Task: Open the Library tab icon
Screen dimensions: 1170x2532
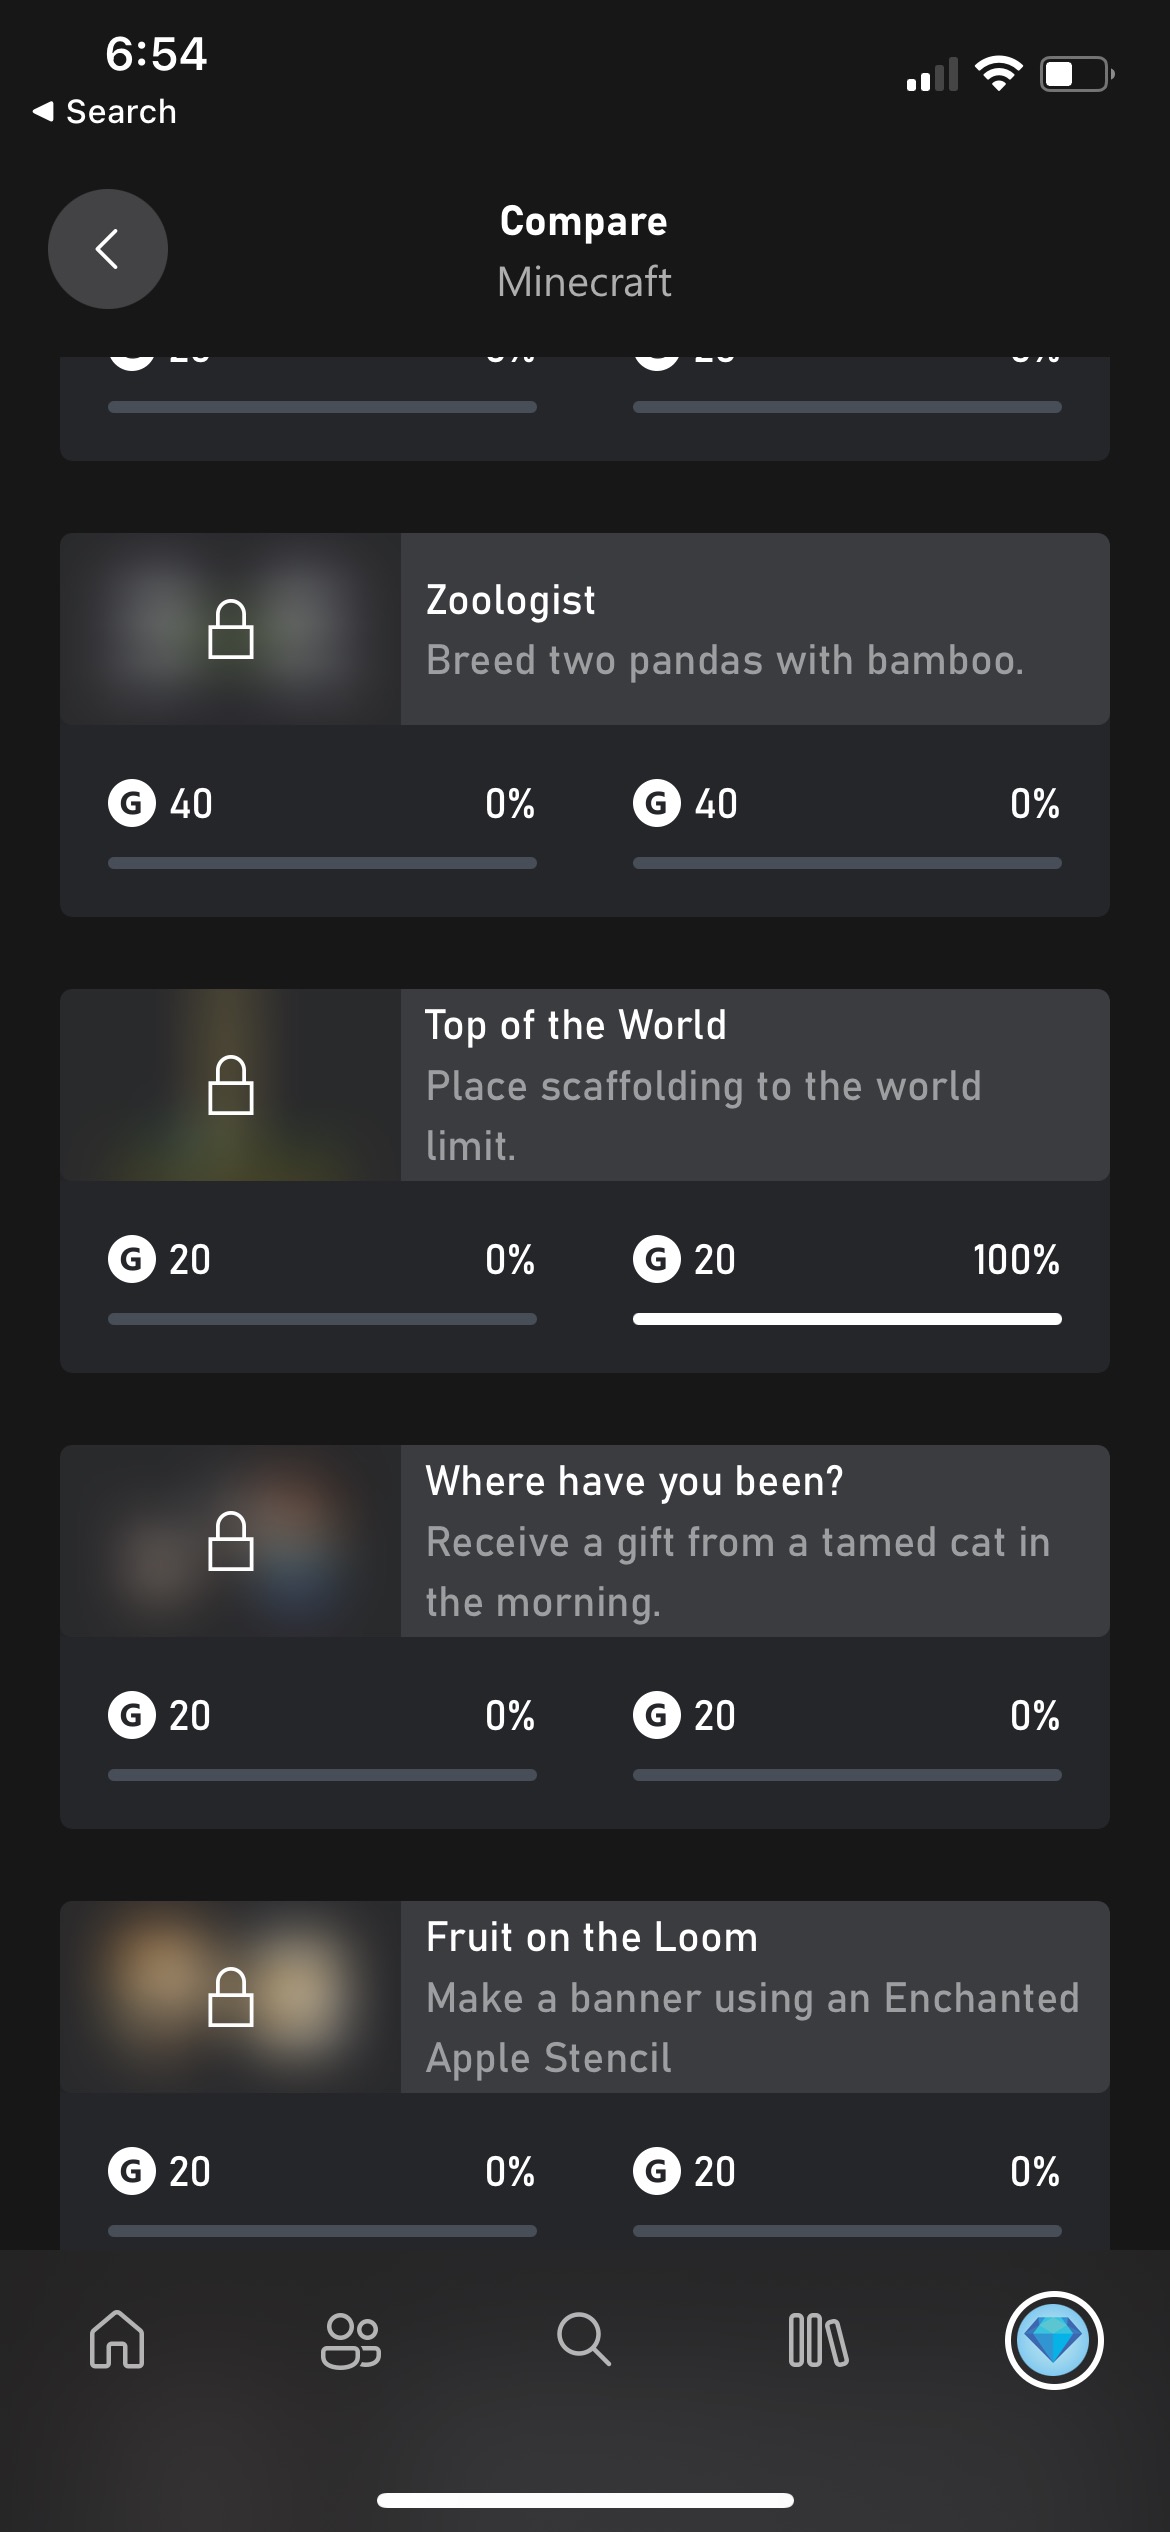Action: pyautogui.click(x=818, y=2340)
